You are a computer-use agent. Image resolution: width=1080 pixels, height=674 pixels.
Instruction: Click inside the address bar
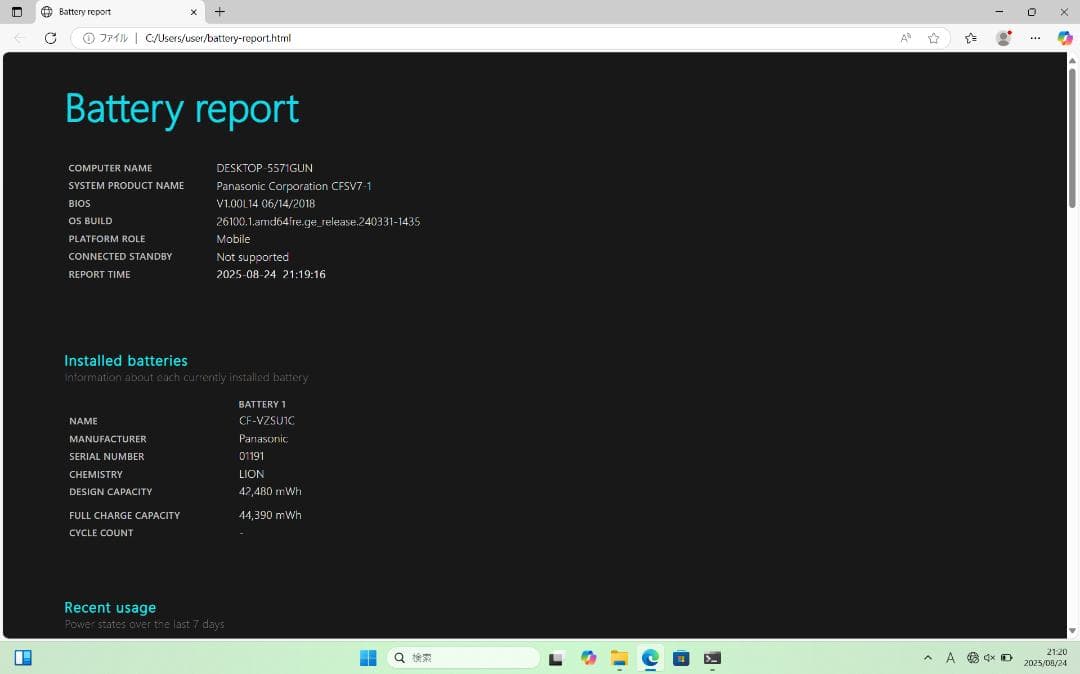(x=400, y=37)
